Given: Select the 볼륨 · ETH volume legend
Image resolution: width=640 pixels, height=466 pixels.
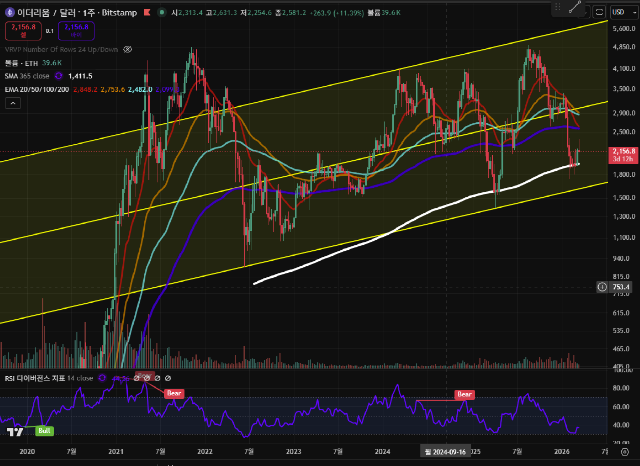Looking at the screenshot, I should tap(21, 63).
